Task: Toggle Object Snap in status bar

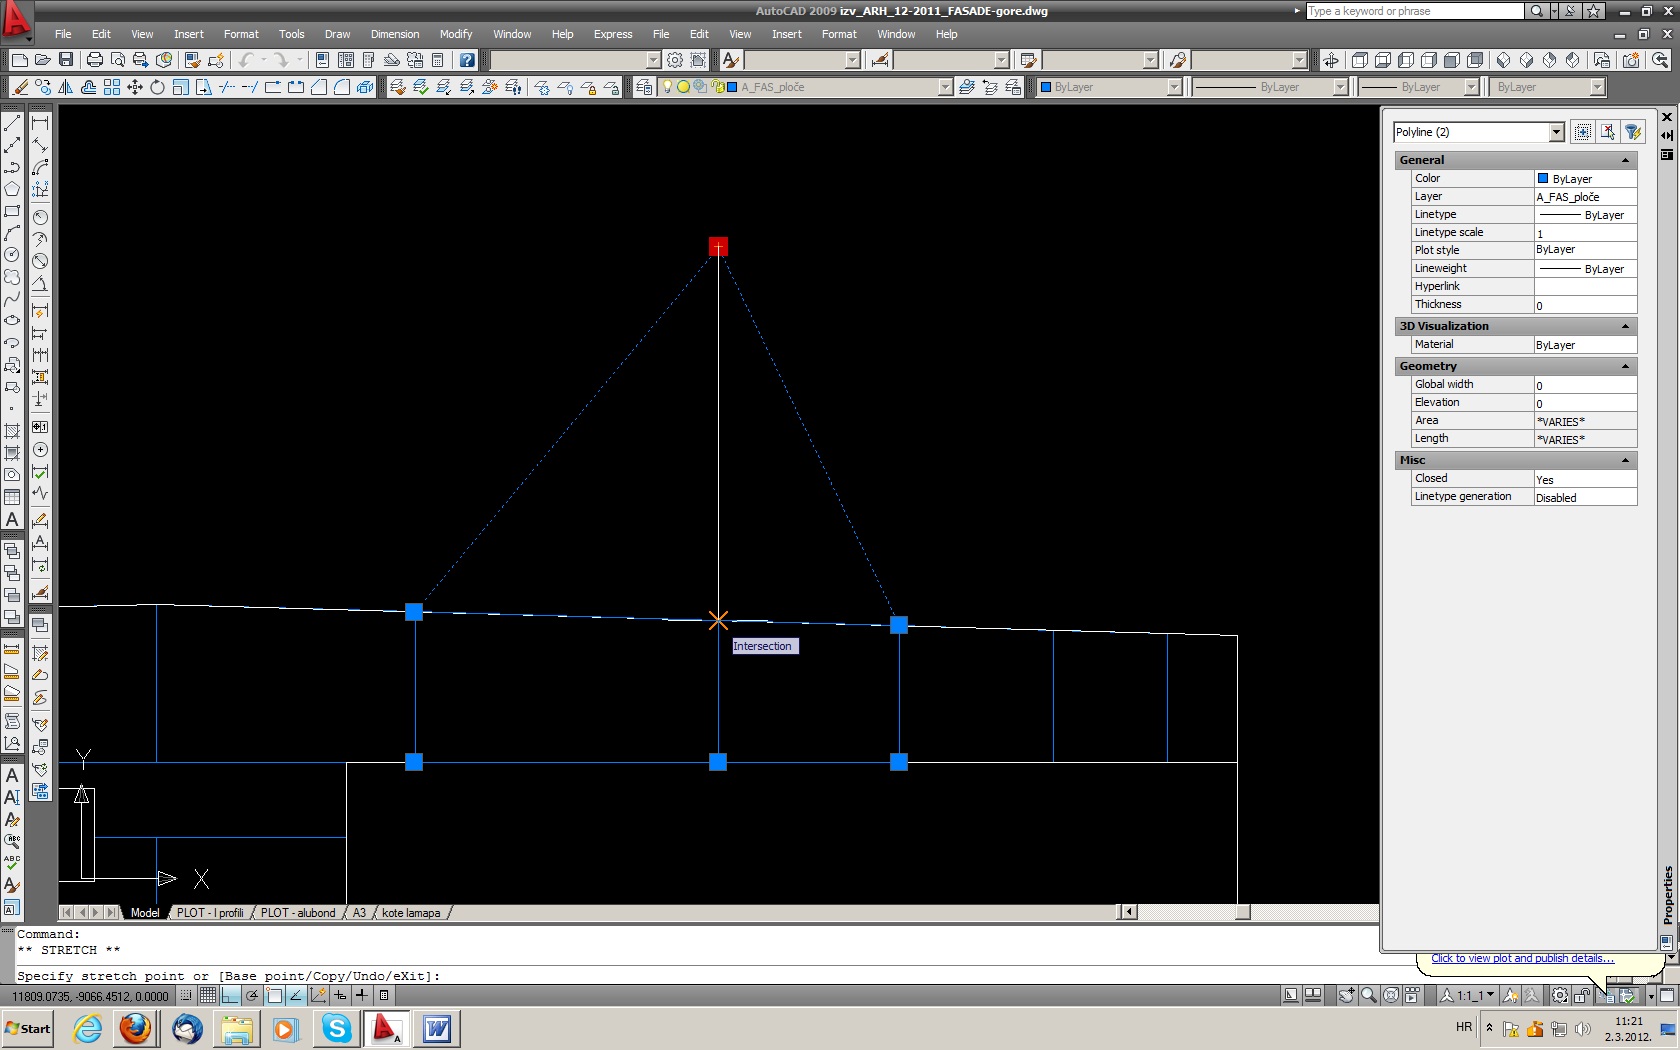Action: coord(274,996)
